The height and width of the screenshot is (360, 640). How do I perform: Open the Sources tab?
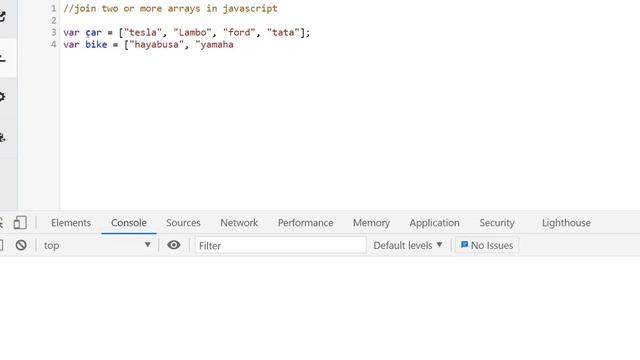183,223
